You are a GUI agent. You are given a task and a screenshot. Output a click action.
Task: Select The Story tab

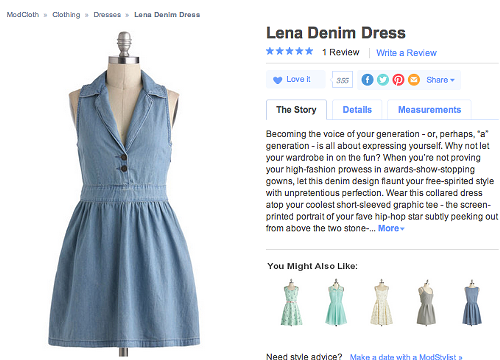pos(296,110)
